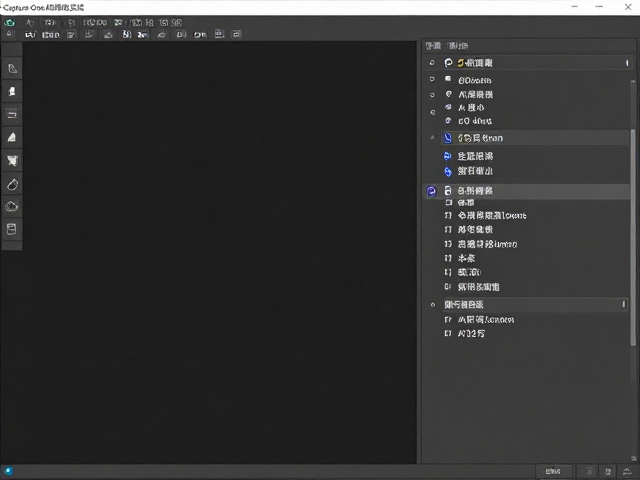Image resolution: width=640 pixels, height=480 pixels.
Task: Select the cloud-shaped tool in left toolbar
Action: (x=11, y=207)
